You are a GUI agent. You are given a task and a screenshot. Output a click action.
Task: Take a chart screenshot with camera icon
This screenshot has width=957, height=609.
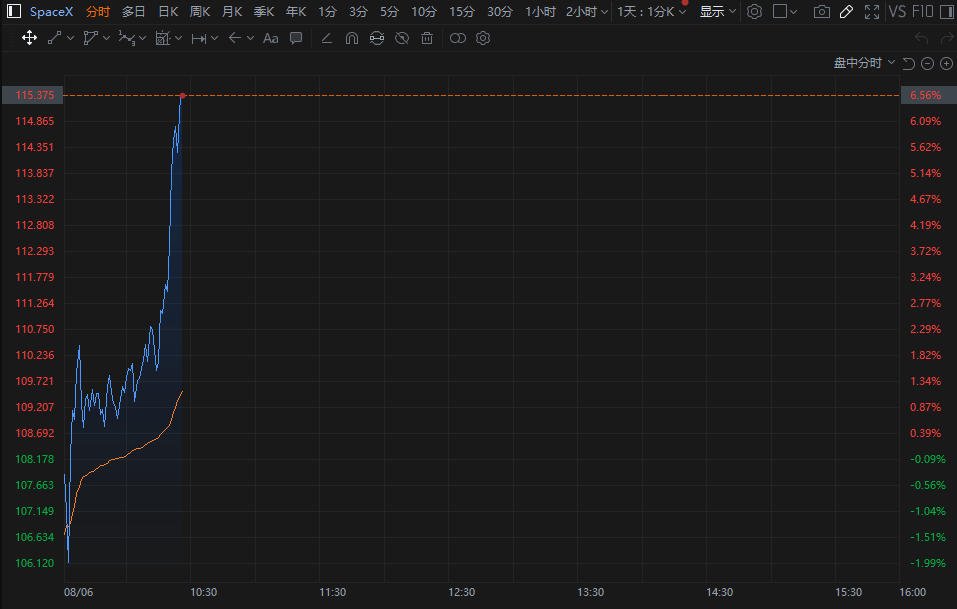tap(822, 12)
